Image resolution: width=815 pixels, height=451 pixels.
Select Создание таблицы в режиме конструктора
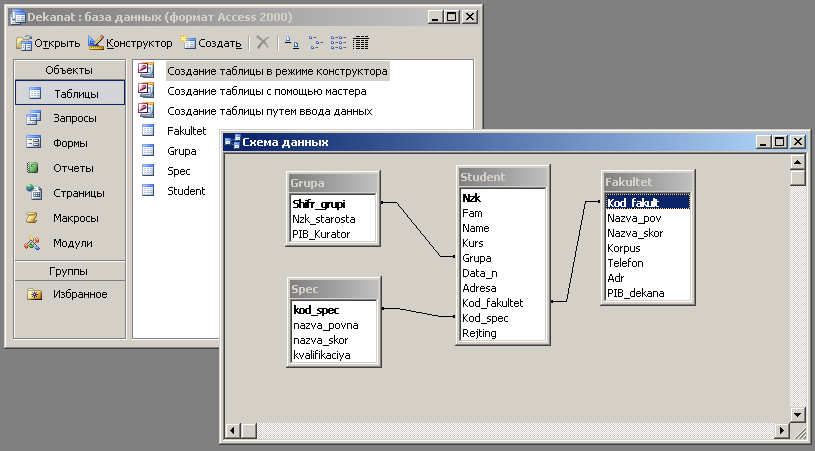pyautogui.click(x=277, y=71)
